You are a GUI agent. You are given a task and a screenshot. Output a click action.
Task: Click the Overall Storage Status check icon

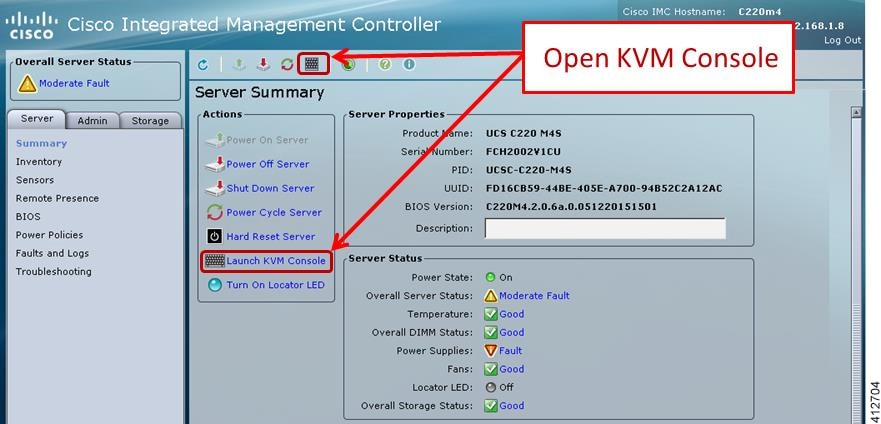pyautogui.click(x=491, y=405)
